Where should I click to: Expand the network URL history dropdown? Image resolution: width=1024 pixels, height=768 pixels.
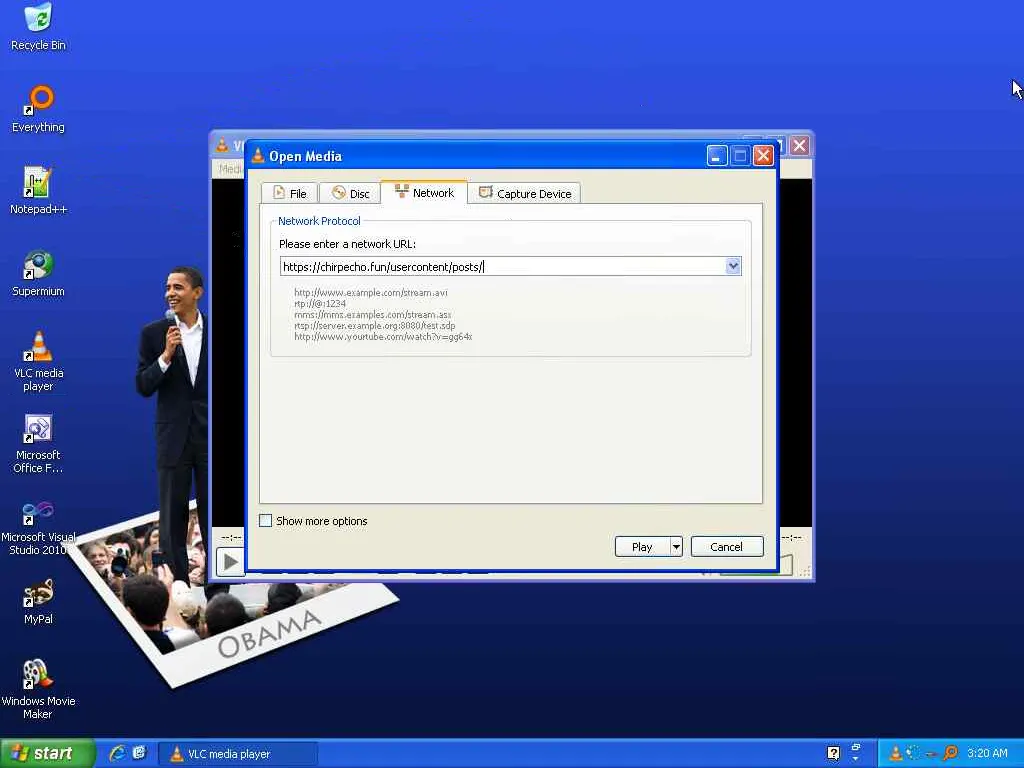(733, 266)
